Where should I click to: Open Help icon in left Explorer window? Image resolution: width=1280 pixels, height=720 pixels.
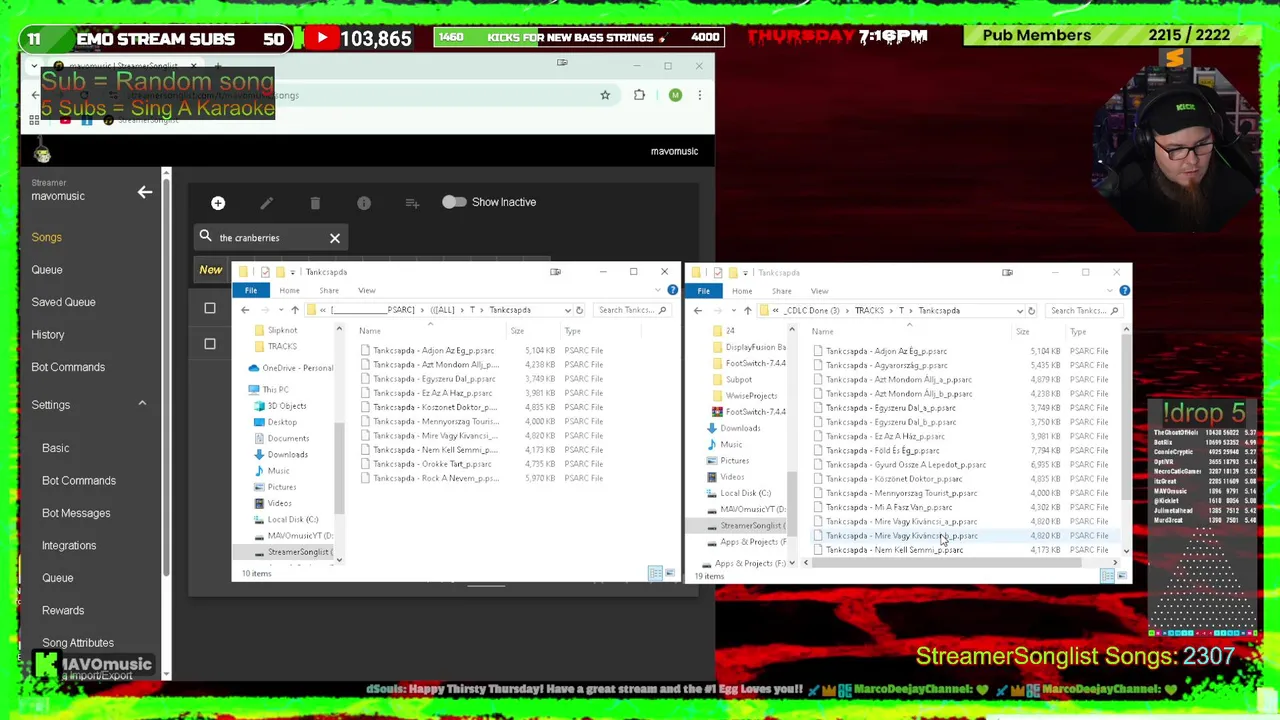click(x=672, y=291)
